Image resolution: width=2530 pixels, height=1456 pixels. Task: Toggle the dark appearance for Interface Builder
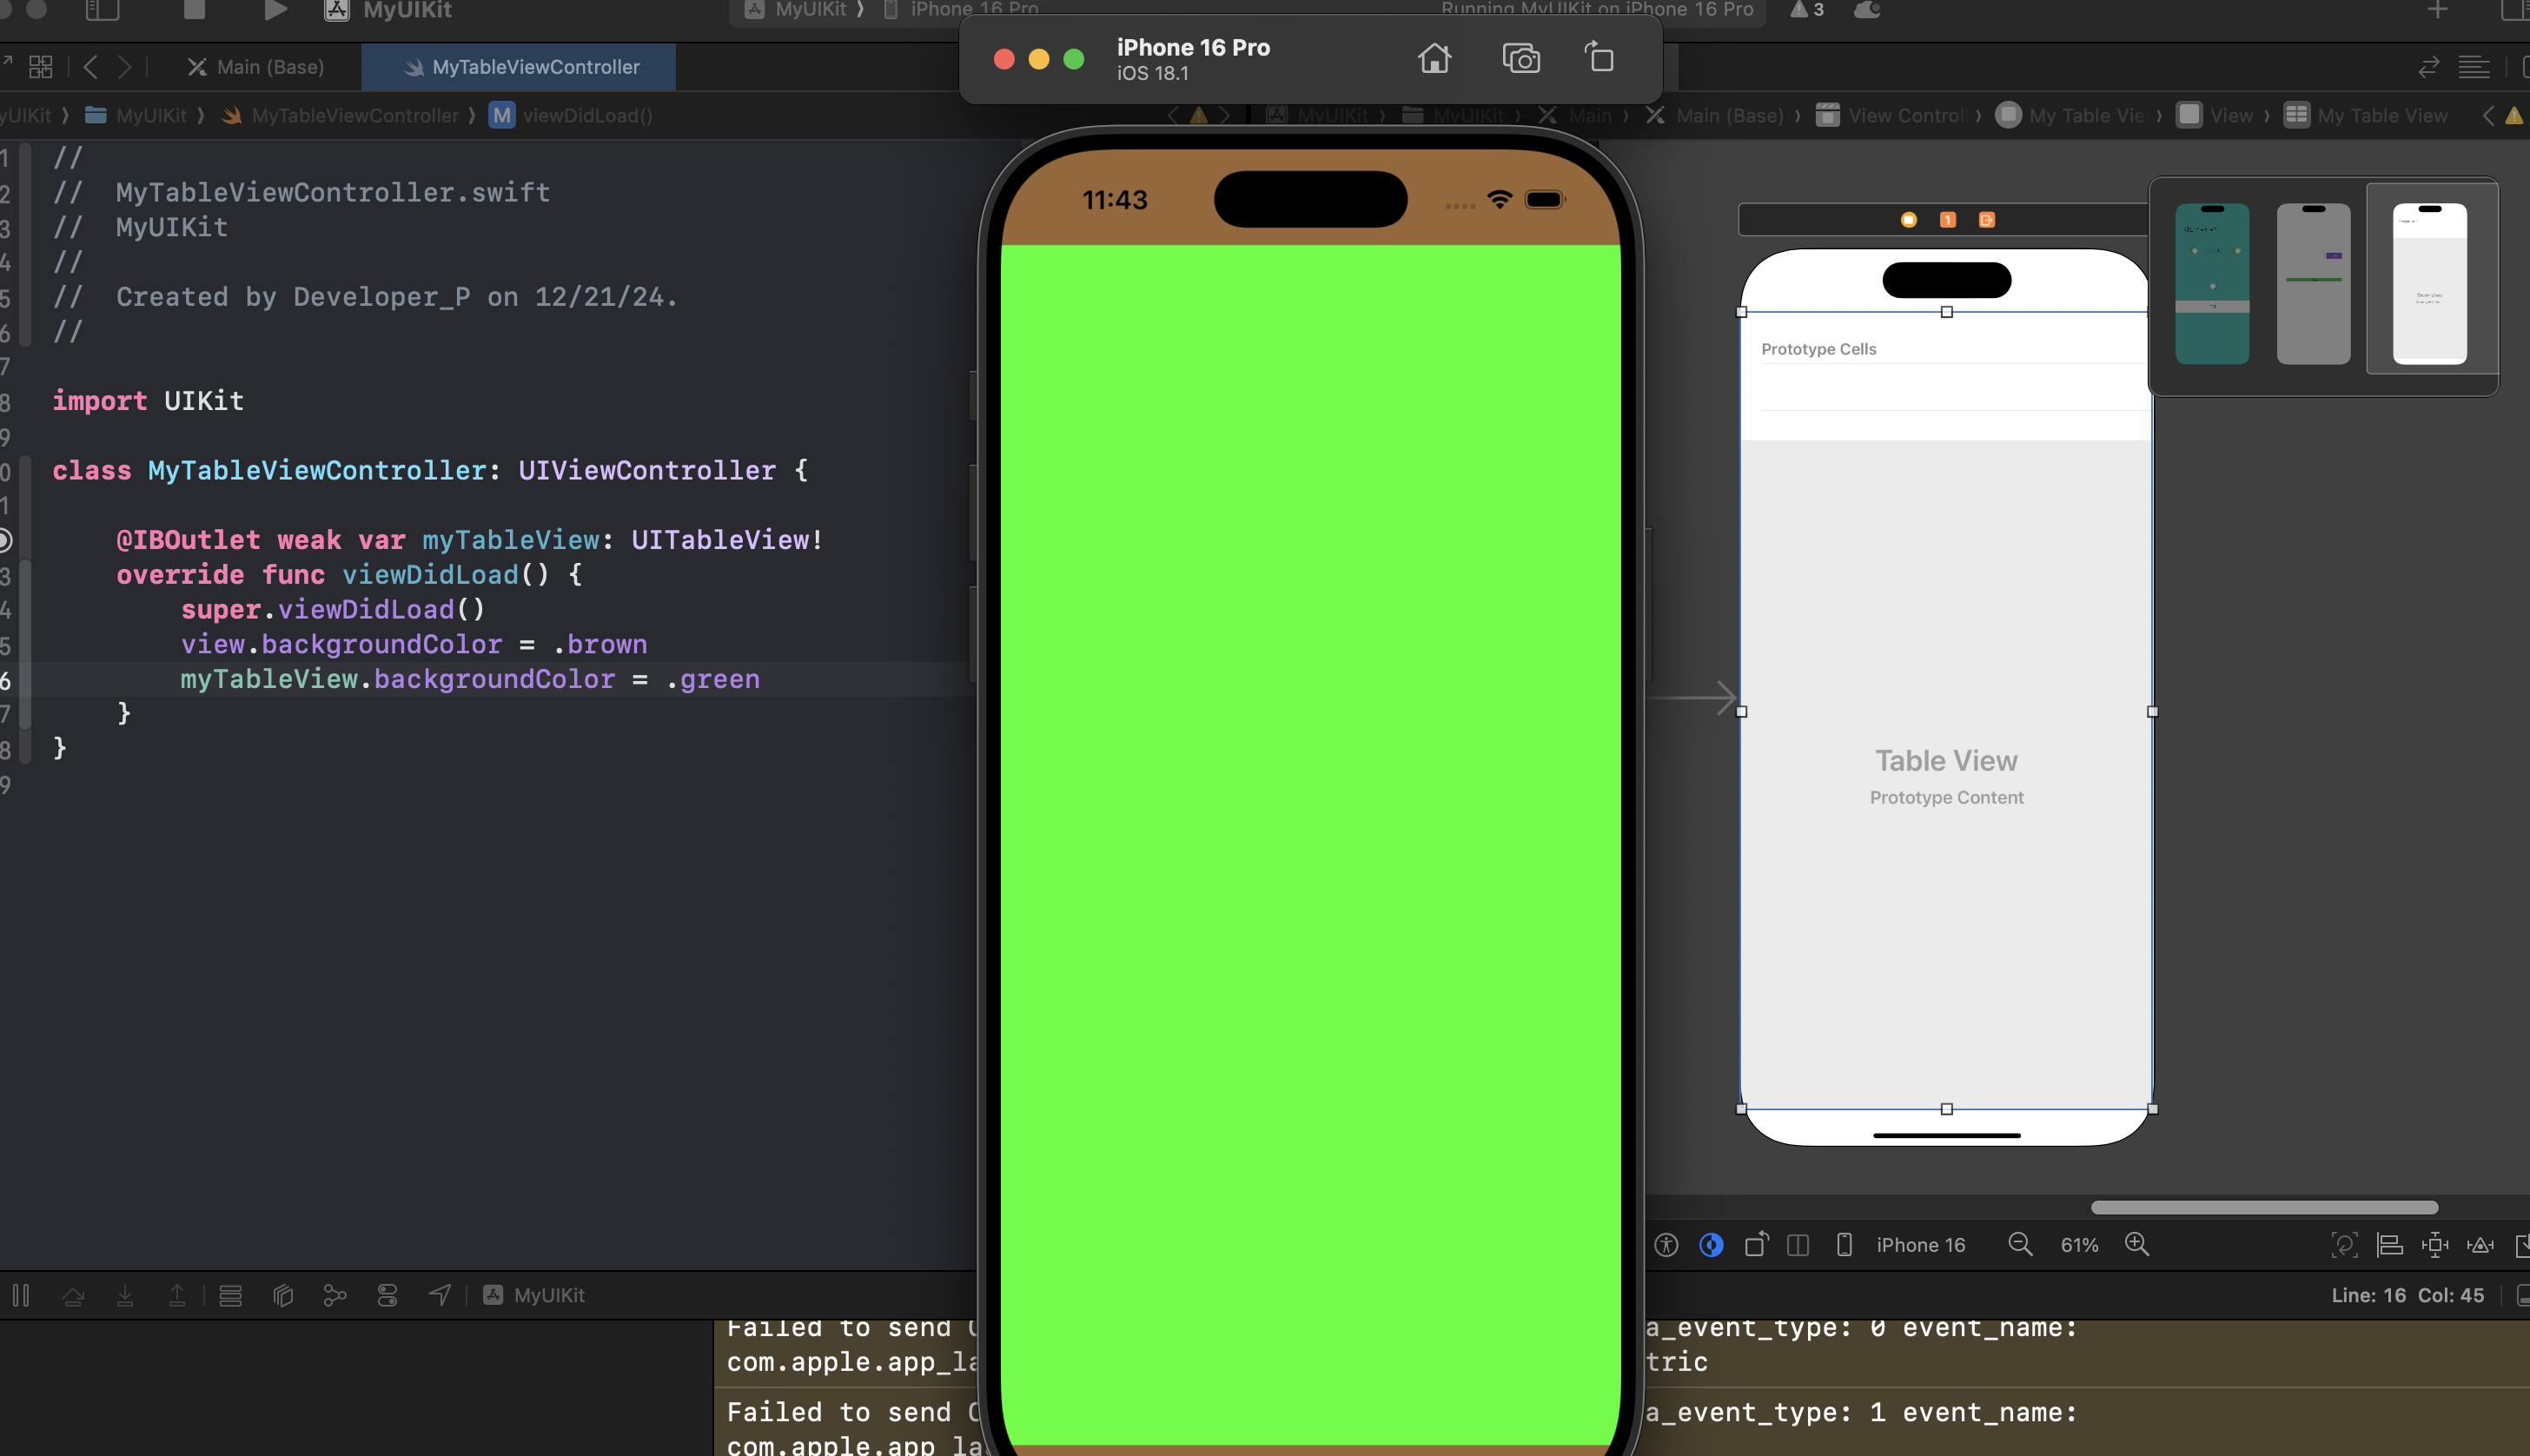coord(1711,1244)
